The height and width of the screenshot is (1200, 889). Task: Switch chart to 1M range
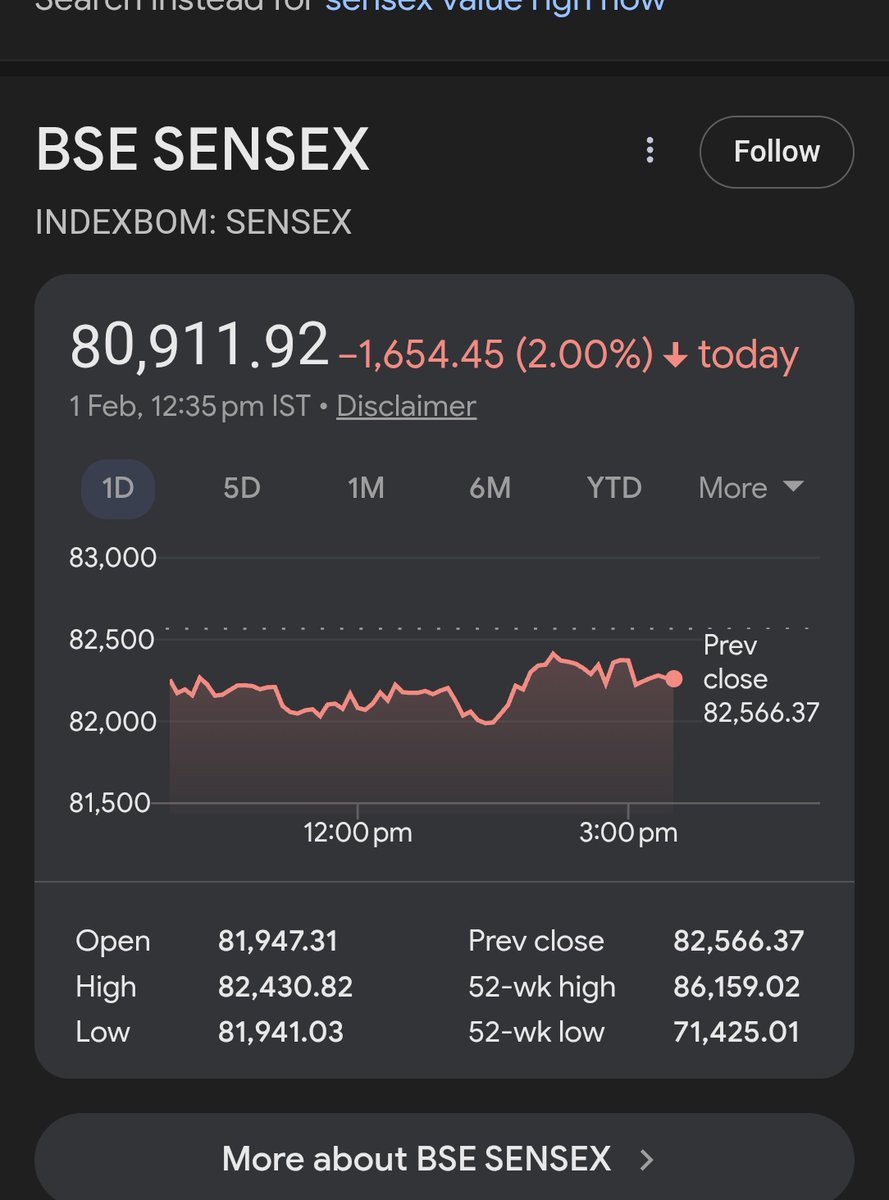[366, 488]
